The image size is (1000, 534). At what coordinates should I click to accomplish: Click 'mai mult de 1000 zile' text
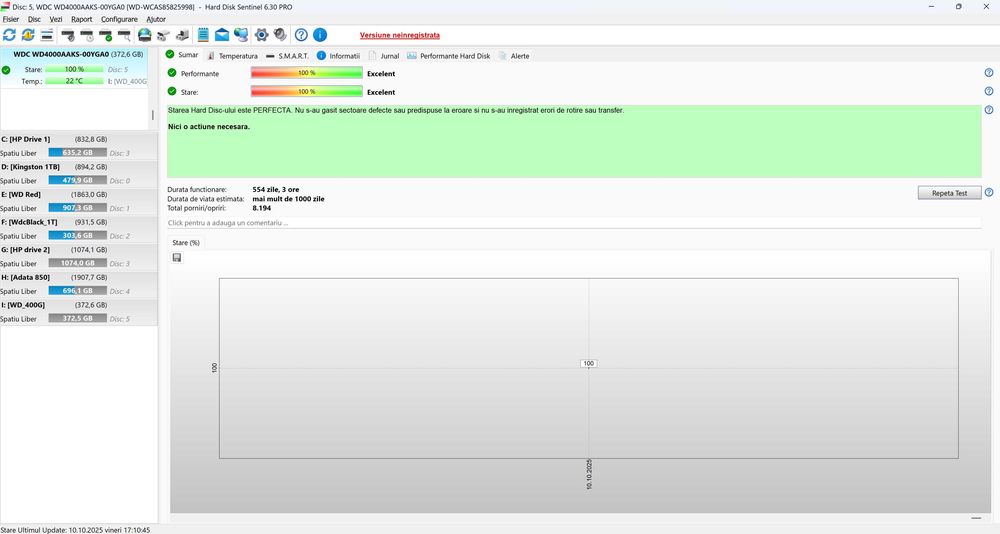coord(288,198)
